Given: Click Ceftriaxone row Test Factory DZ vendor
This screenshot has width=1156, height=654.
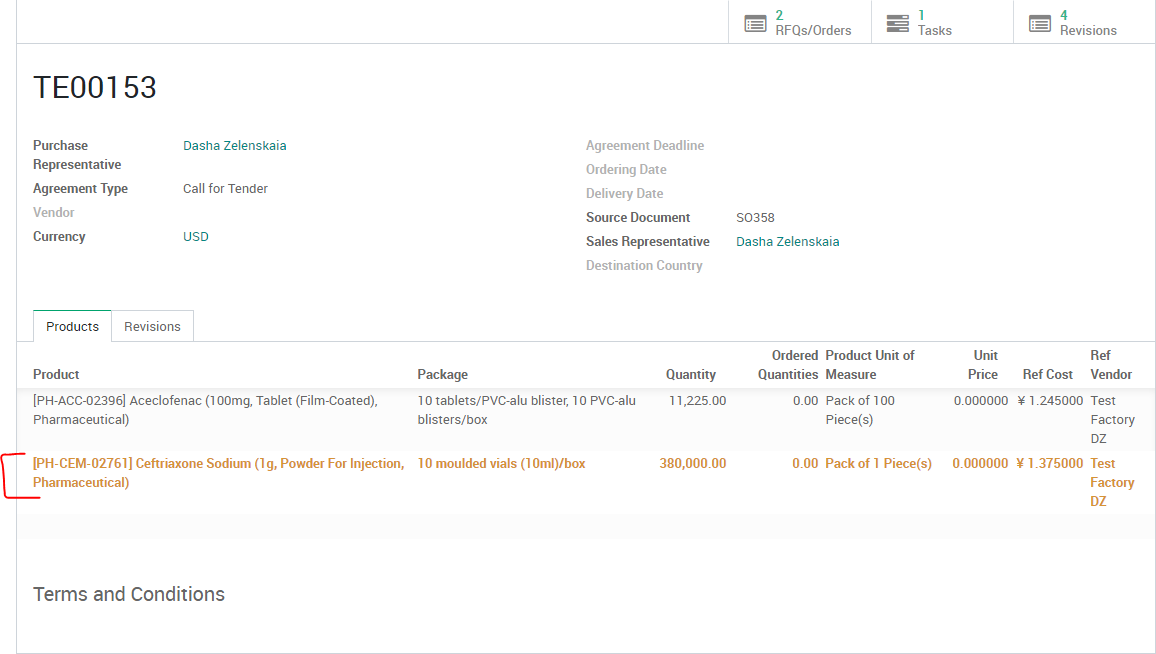Looking at the screenshot, I should click(x=1113, y=482).
